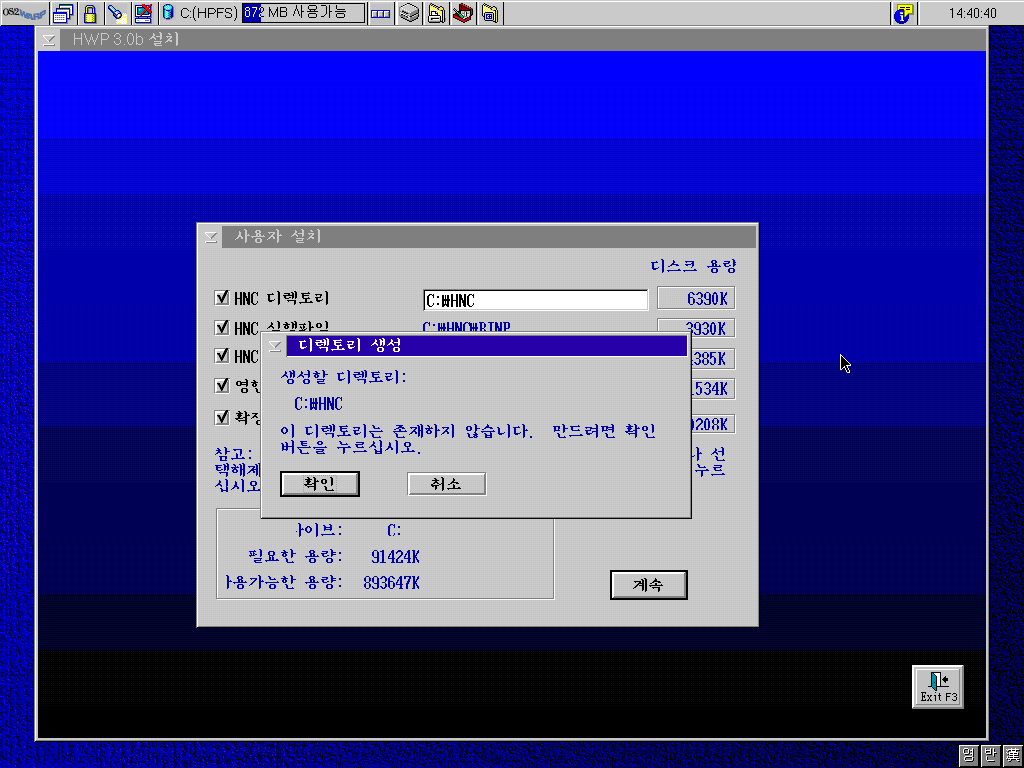
Task: Click the 계속 button
Action: (648, 584)
